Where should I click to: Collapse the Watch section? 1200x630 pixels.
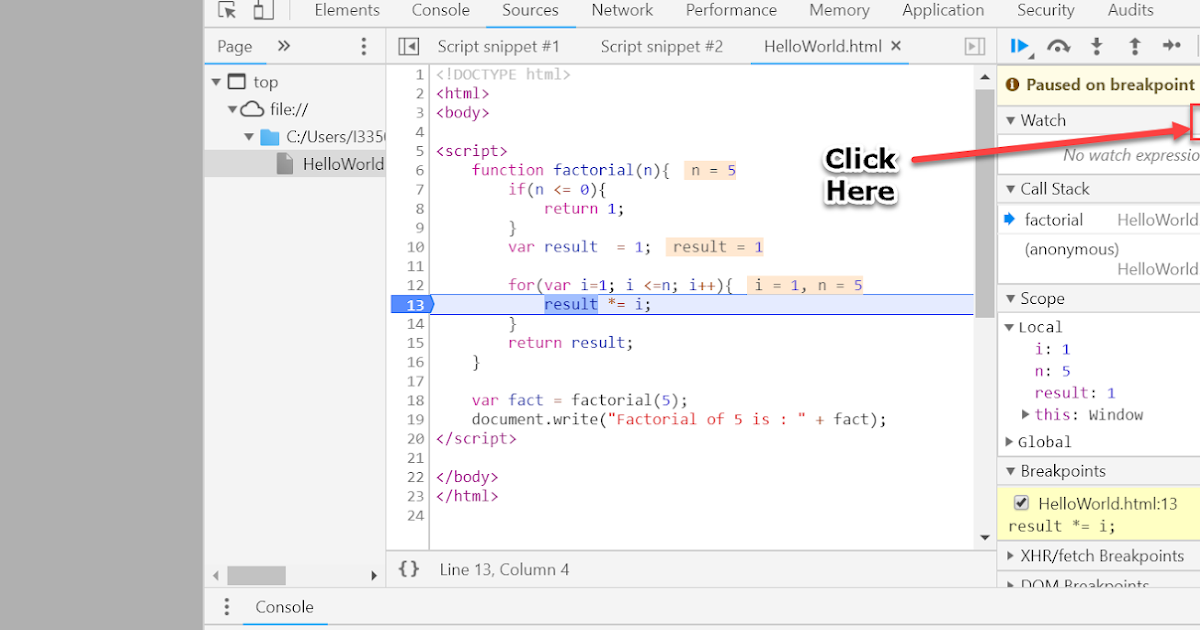(x=1010, y=120)
